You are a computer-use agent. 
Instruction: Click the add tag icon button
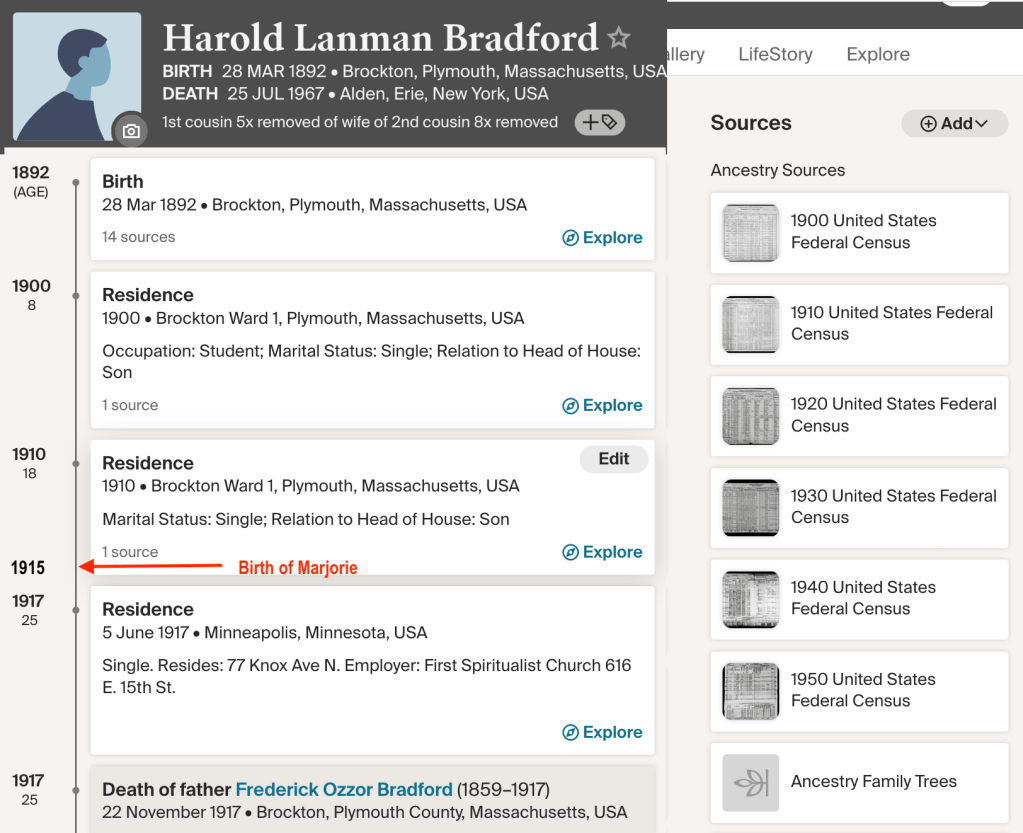tap(600, 122)
